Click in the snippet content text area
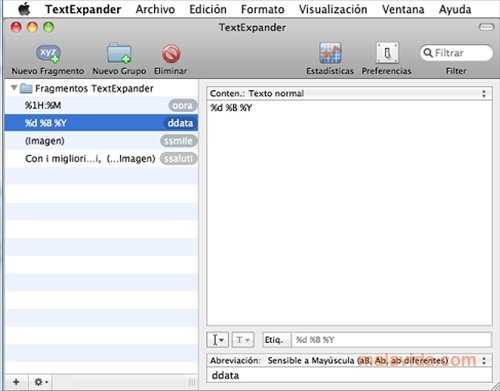Viewport: 500px width, 391px height. pos(349,213)
